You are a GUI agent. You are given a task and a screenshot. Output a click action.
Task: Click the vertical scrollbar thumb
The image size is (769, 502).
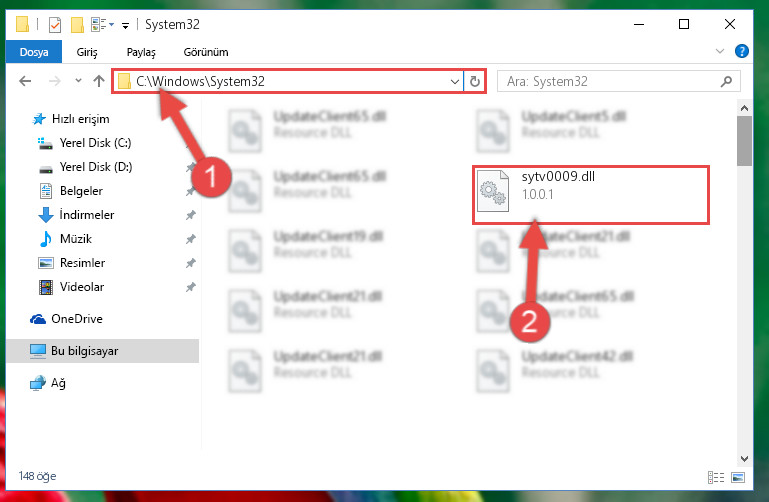coord(744,141)
